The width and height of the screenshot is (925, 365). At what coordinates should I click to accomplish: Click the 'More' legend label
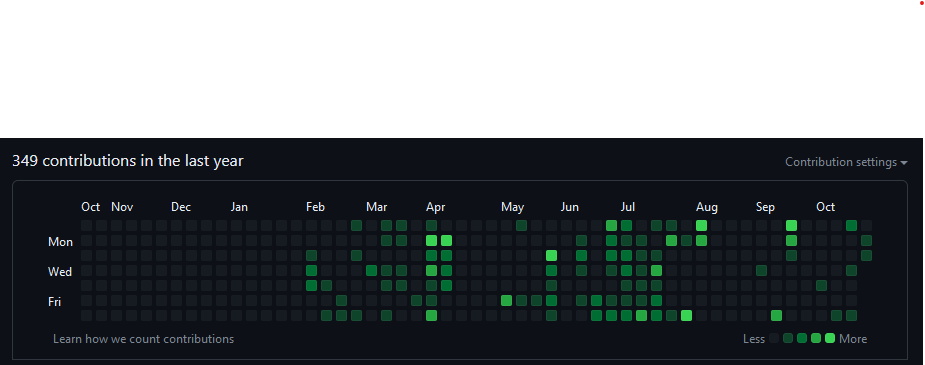point(853,339)
